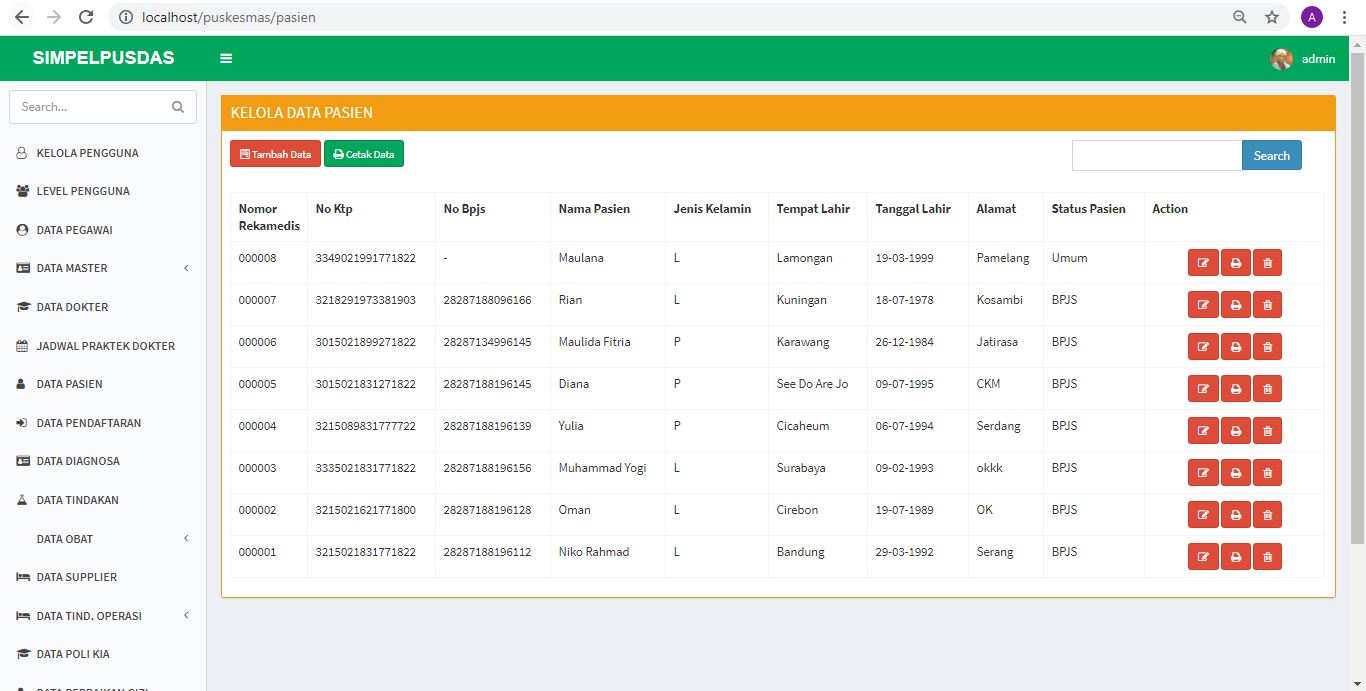Bookmark this page with the star icon

1271,17
